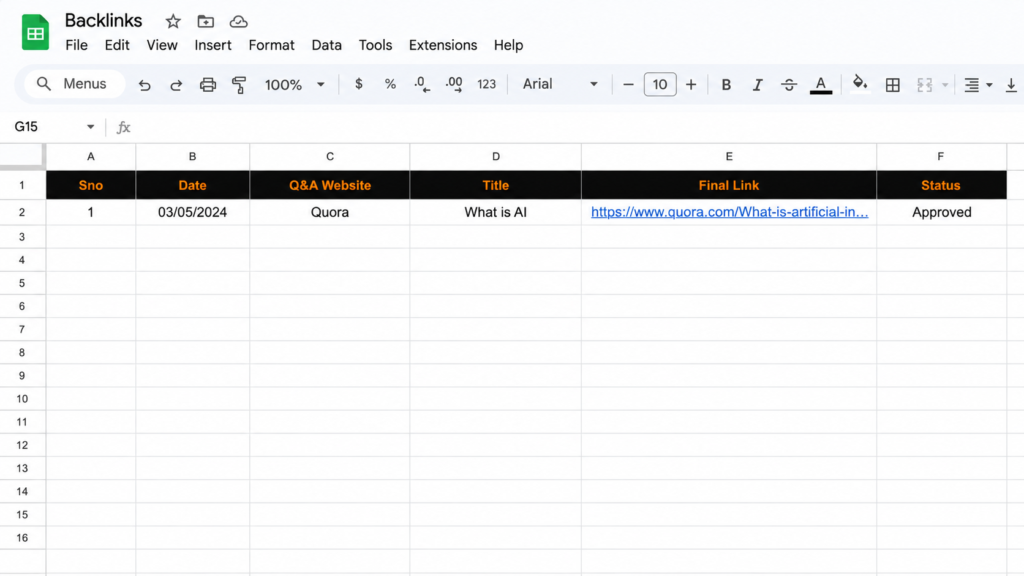Select column E header
Viewport: 1024px width, 576px height.
coord(729,157)
